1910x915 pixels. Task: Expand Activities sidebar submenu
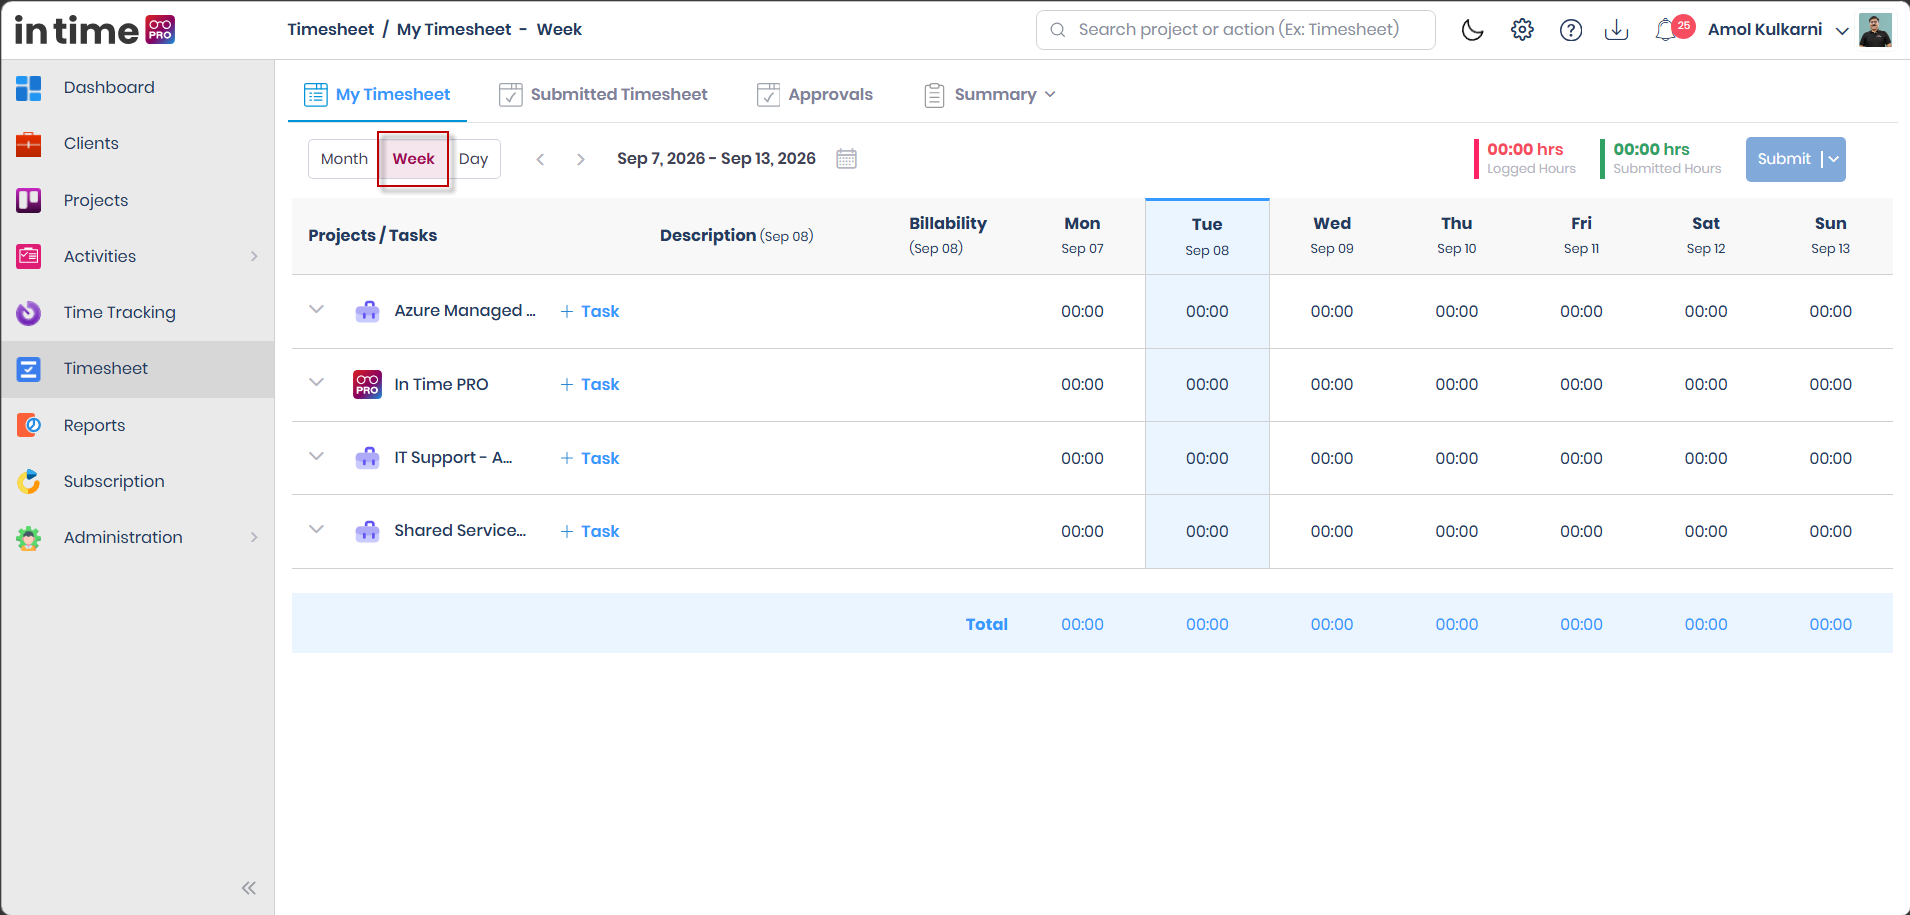[254, 256]
